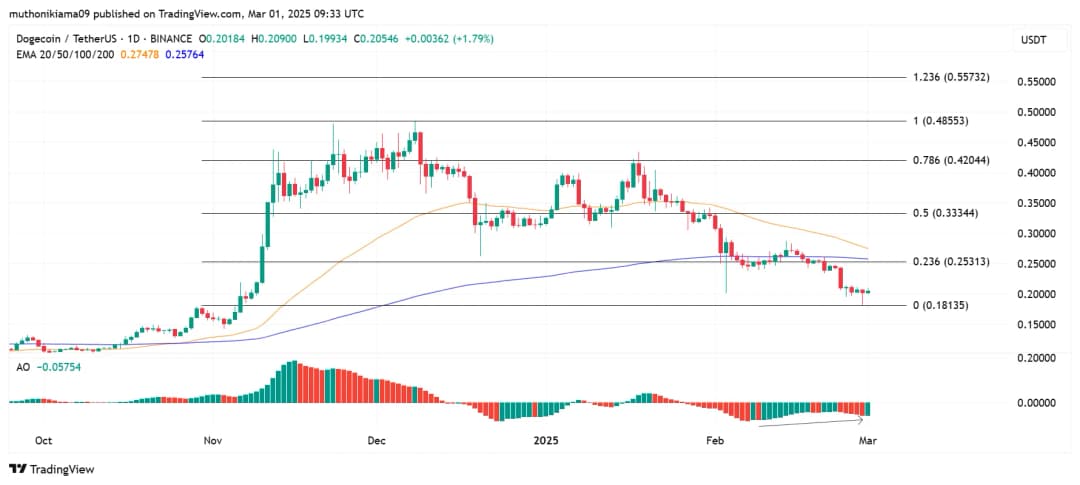Click the Nov label on time axis
The image size is (1080, 485).
[x=211, y=440]
